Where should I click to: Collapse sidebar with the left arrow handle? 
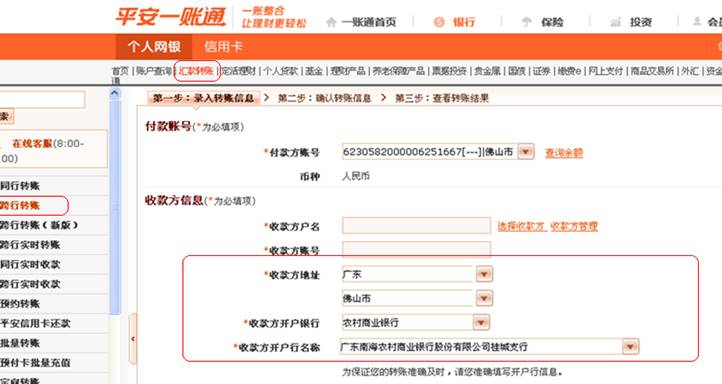pyautogui.click(x=133, y=339)
